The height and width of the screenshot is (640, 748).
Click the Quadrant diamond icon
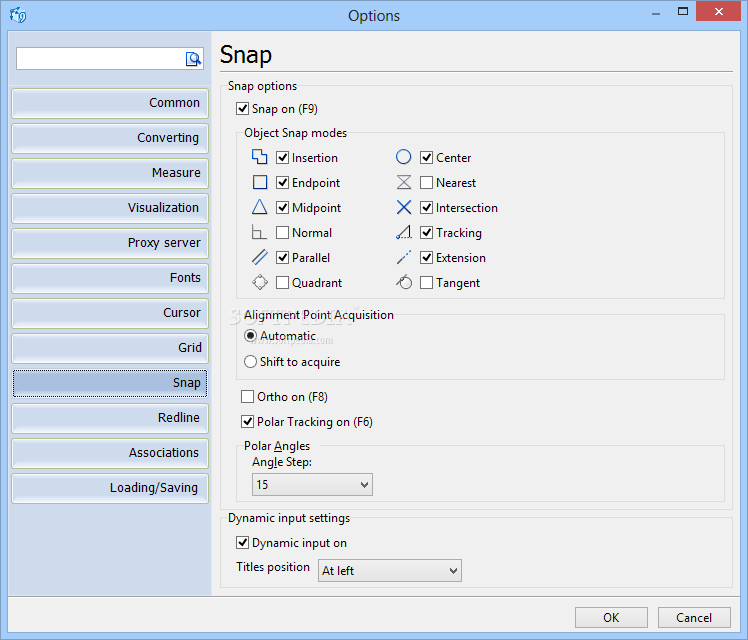tap(260, 282)
